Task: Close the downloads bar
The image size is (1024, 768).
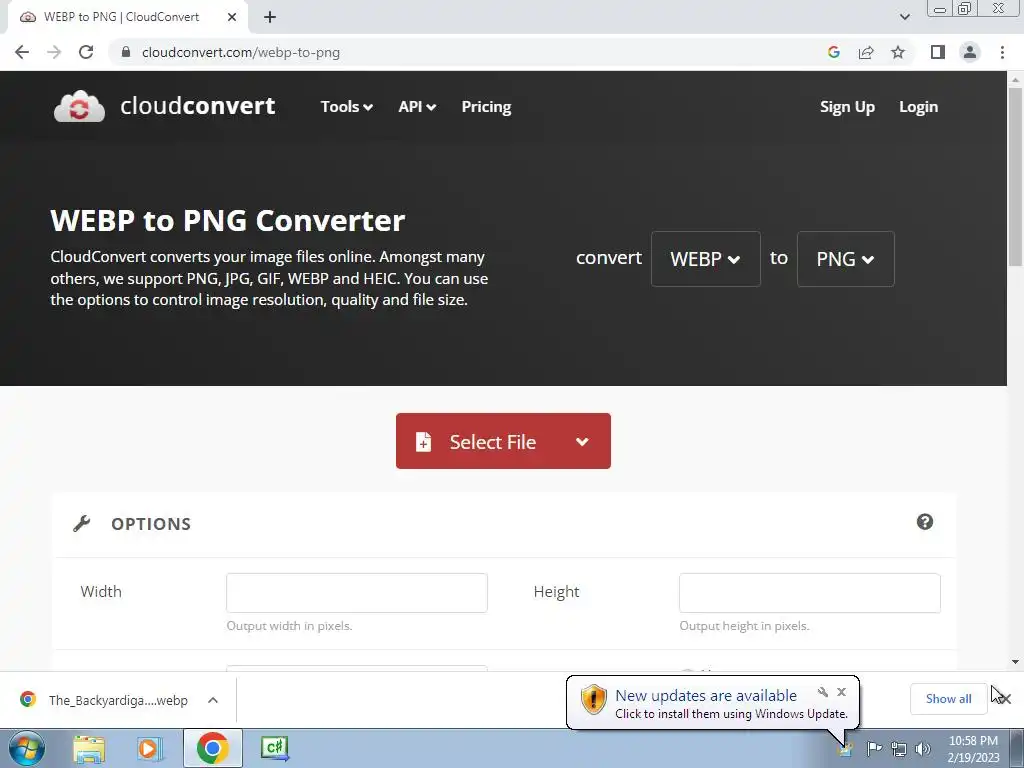Action: 1004,699
